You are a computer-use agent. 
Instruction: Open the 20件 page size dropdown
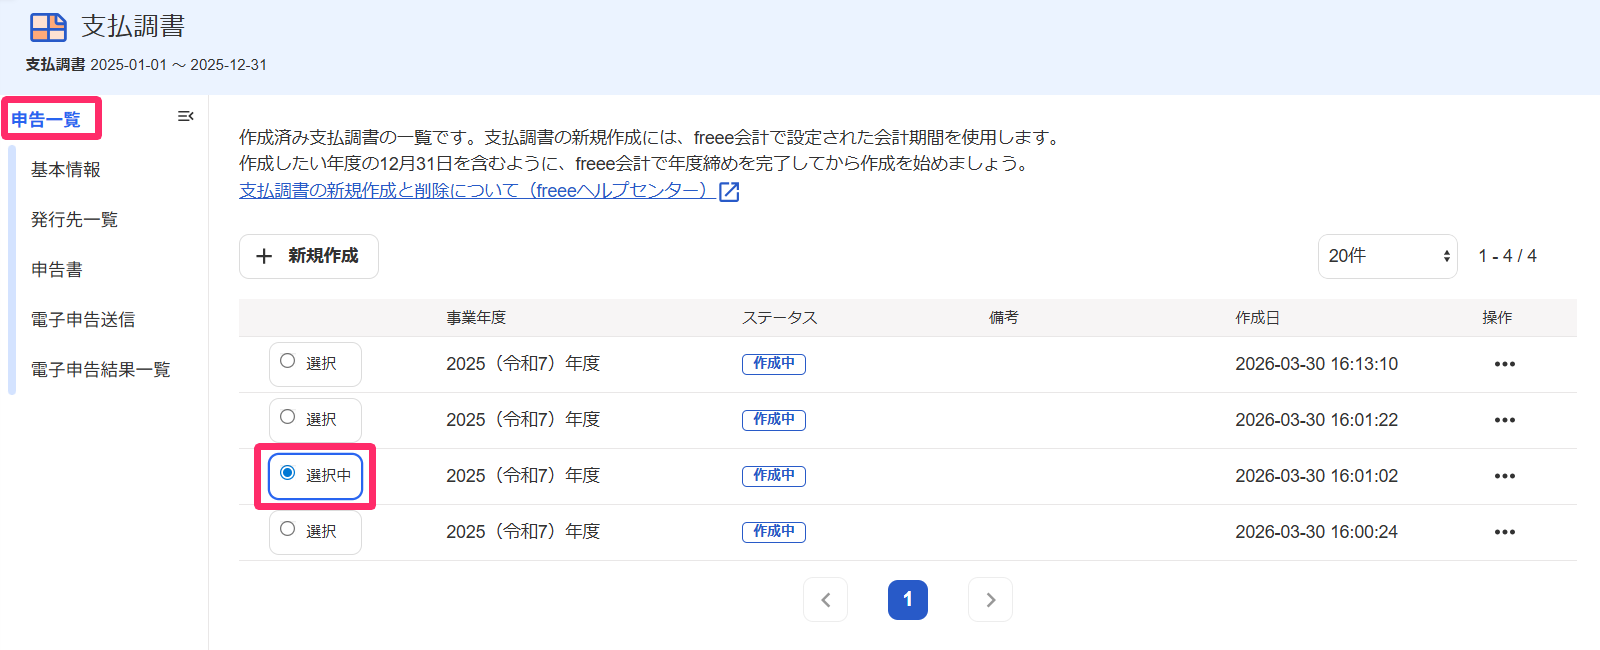click(1387, 257)
